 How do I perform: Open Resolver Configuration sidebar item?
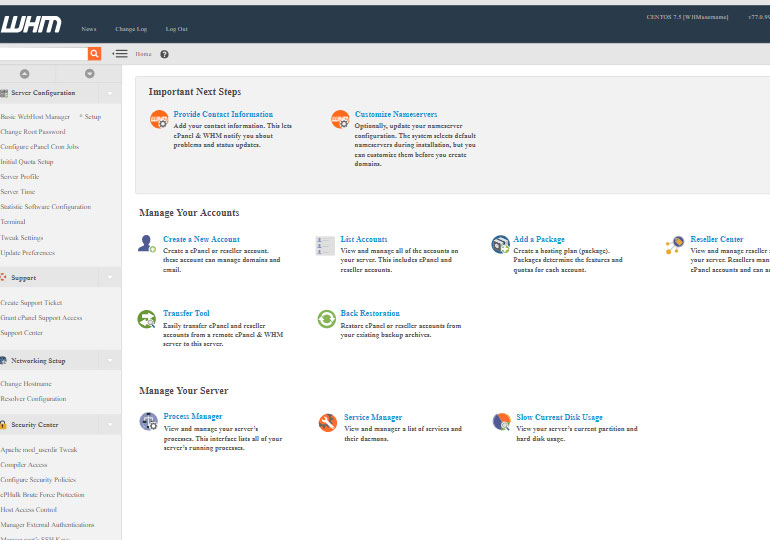click(x=33, y=399)
